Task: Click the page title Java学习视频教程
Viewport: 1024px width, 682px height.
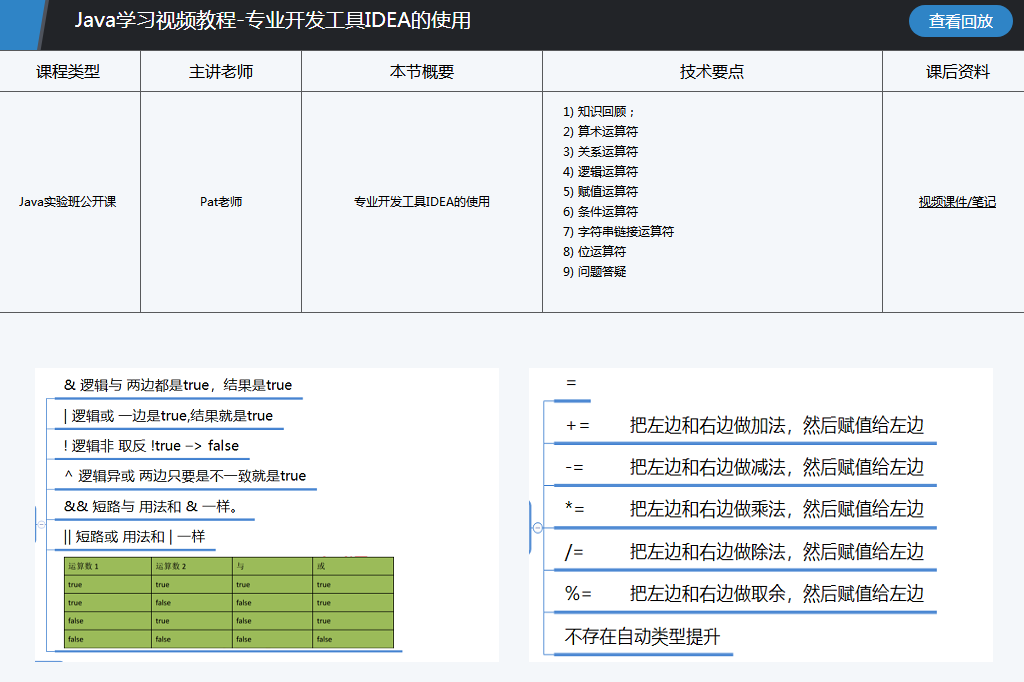Action: pyautogui.click(x=272, y=21)
